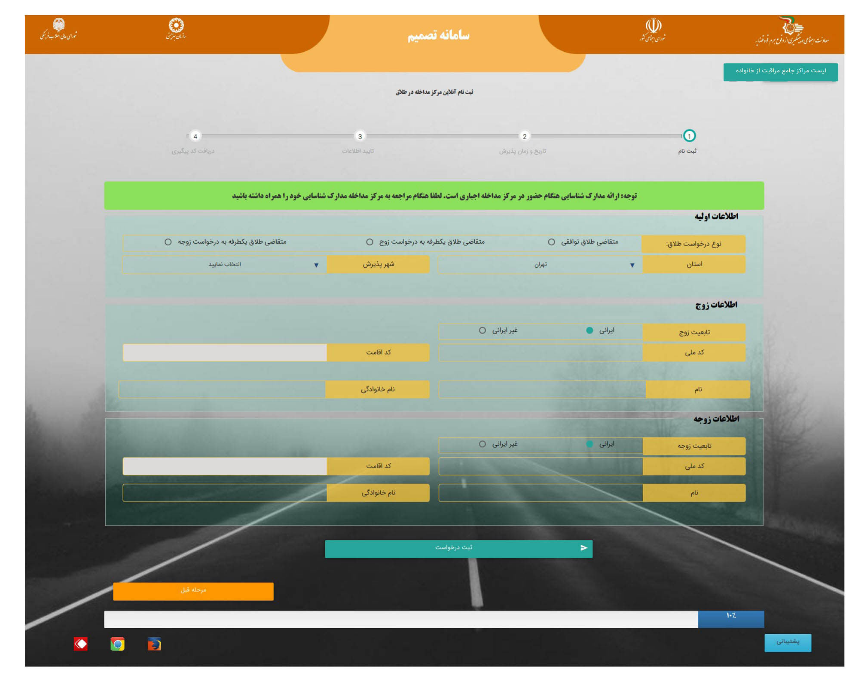Open the لیست مراکز جامع مراقبت از خانواده list
Viewport: 865px width, 689px height.
(x=781, y=72)
